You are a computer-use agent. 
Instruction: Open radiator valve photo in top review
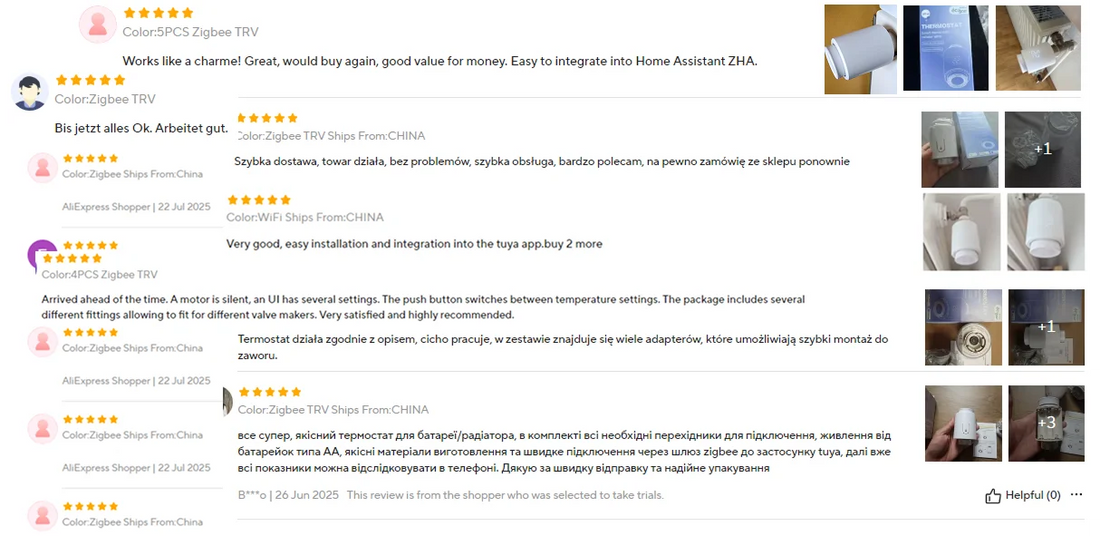1040,48
